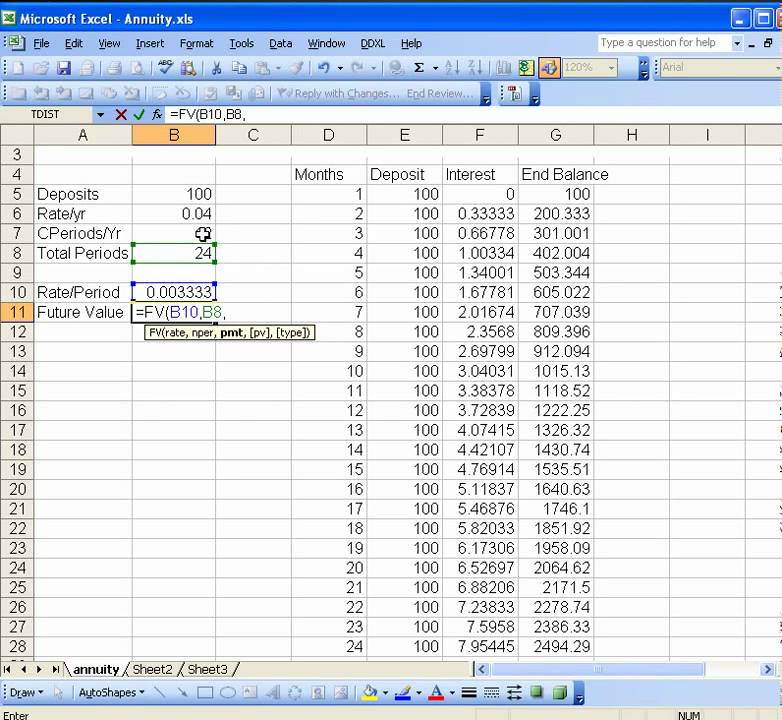Open the Format menu
Screen dimensions: 782x720
tap(196, 44)
